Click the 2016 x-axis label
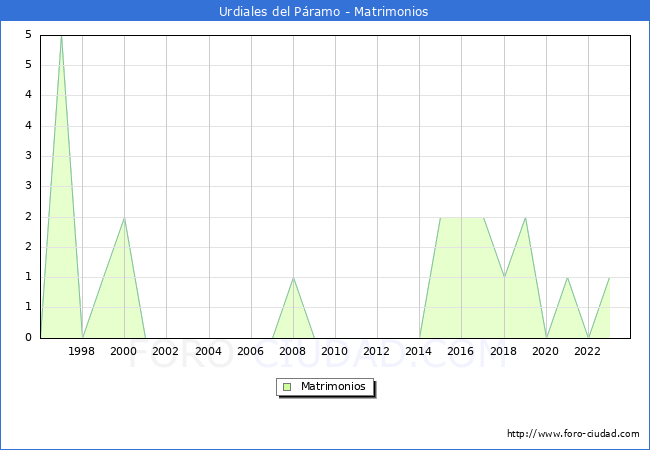The image size is (650, 450). 461,351
